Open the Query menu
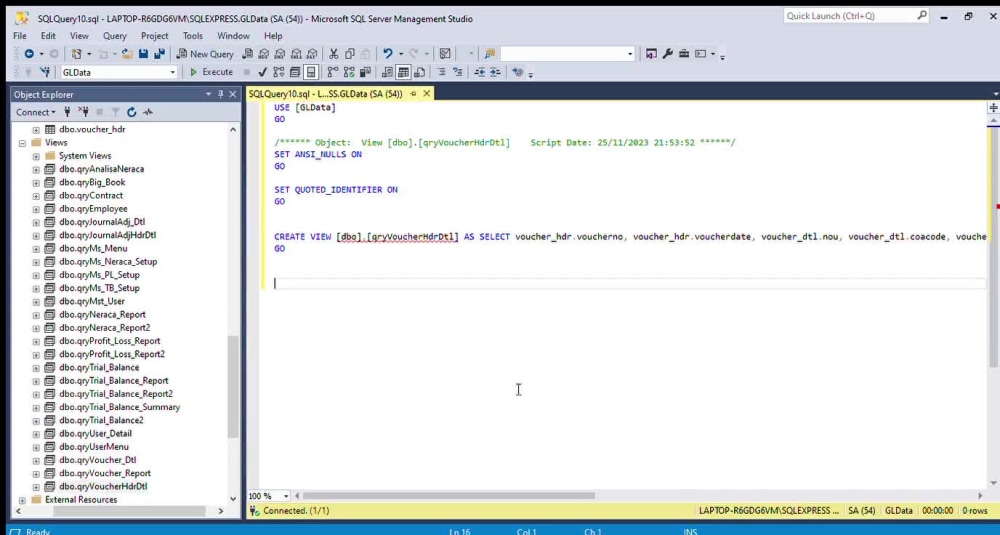The width and height of the screenshot is (1000, 535). coord(115,36)
